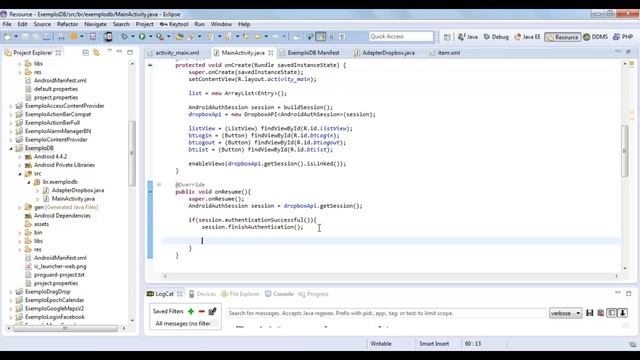Viewport: 640px width, 360px height.
Task: Collapse the onResume method fold marker
Action: pos(159,184)
